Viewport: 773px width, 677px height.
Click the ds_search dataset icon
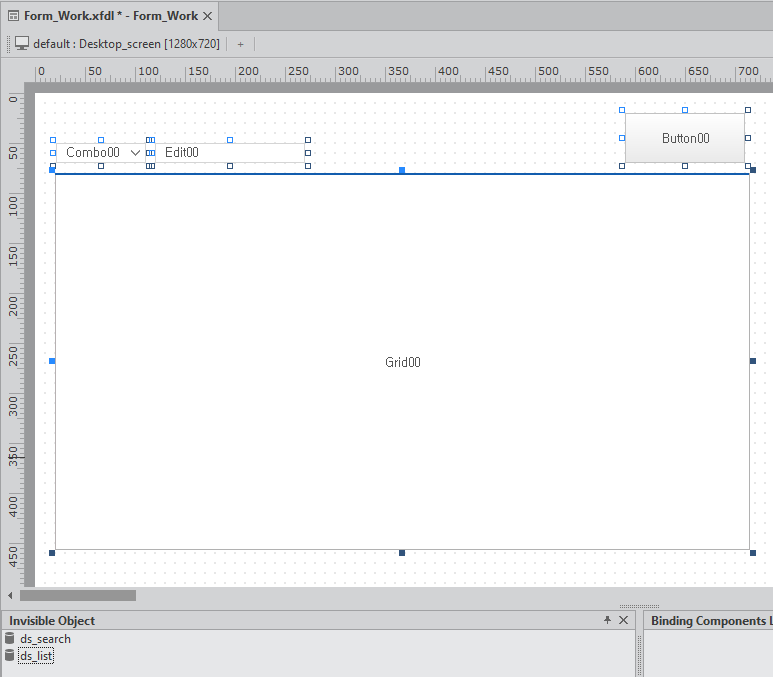10,639
